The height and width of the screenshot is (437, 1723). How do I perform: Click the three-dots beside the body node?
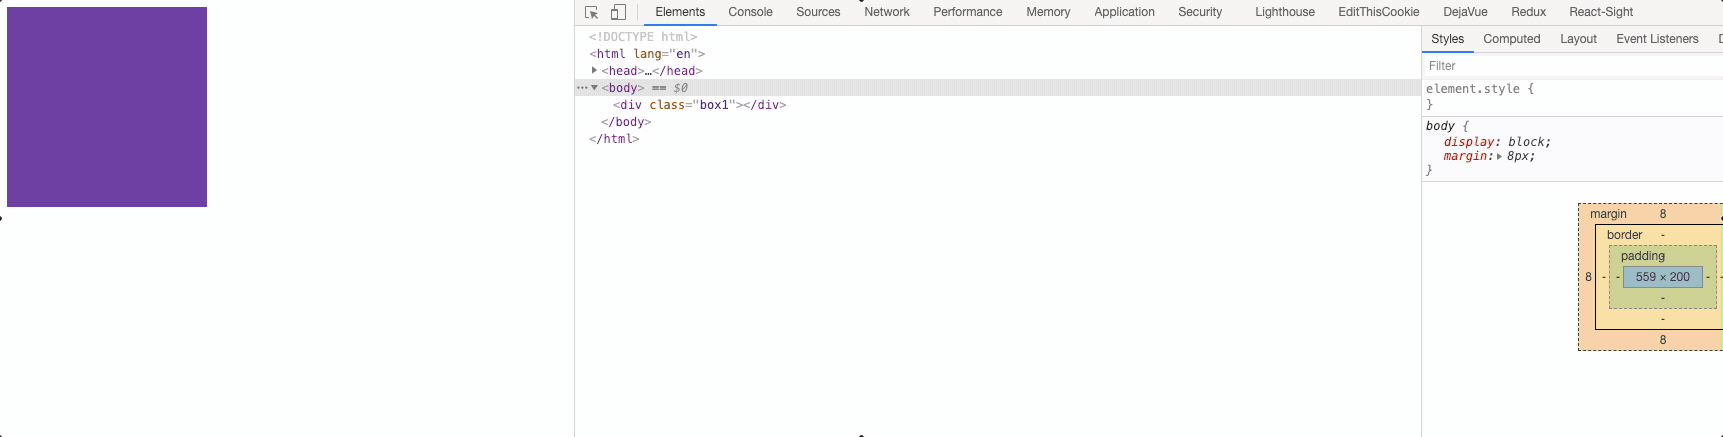582,88
